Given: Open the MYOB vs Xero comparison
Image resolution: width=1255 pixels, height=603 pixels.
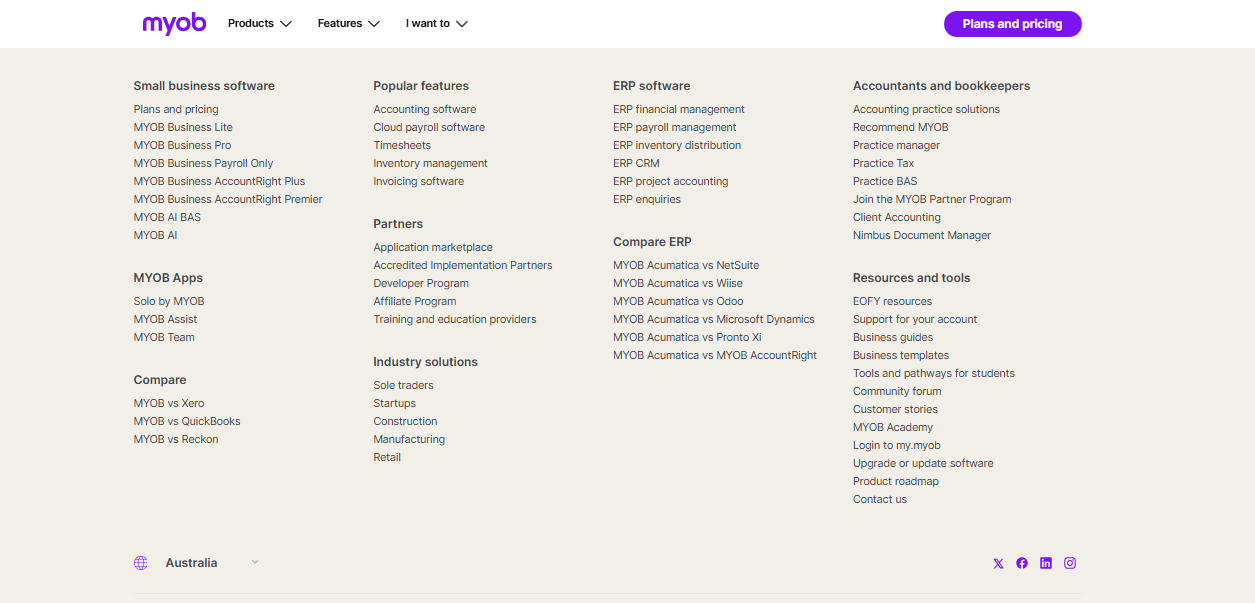Looking at the screenshot, I should point(170,403).
